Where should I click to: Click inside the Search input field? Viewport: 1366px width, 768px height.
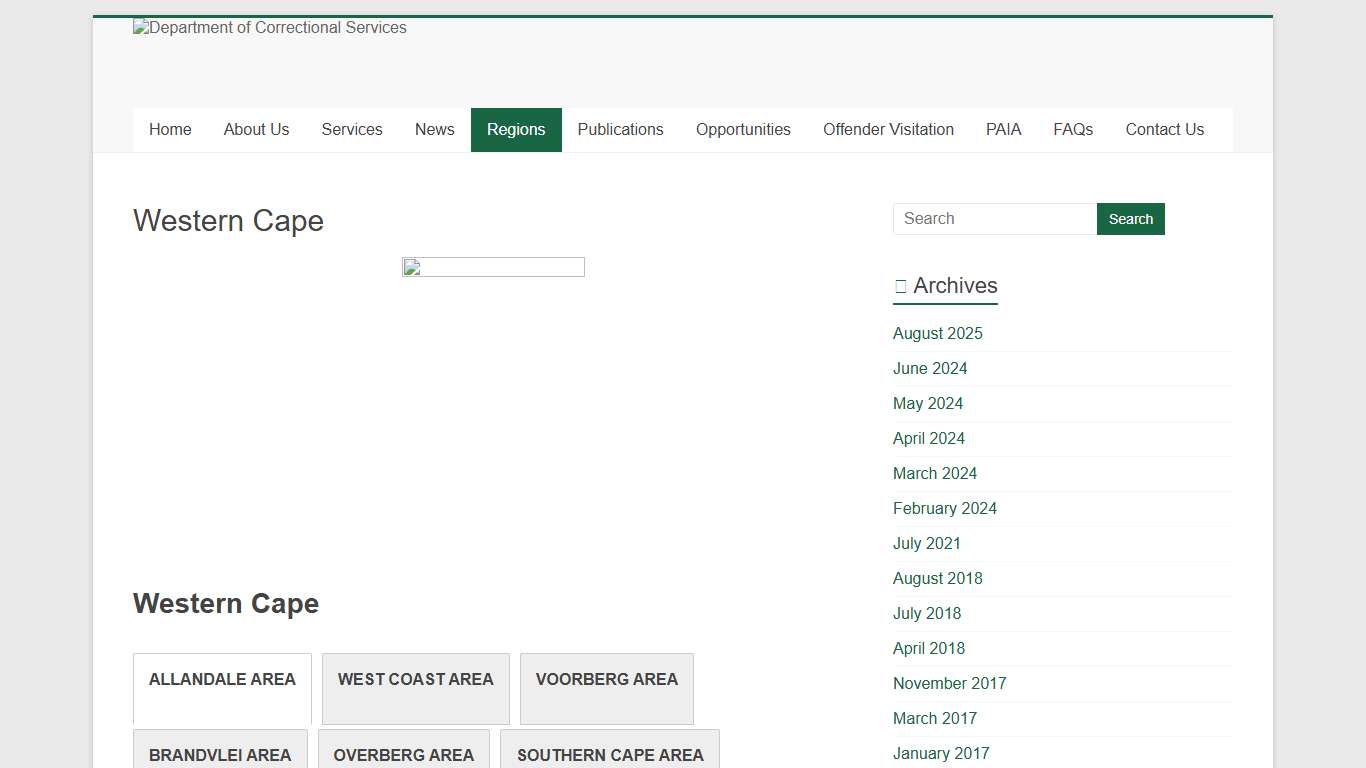click(993, 219)
